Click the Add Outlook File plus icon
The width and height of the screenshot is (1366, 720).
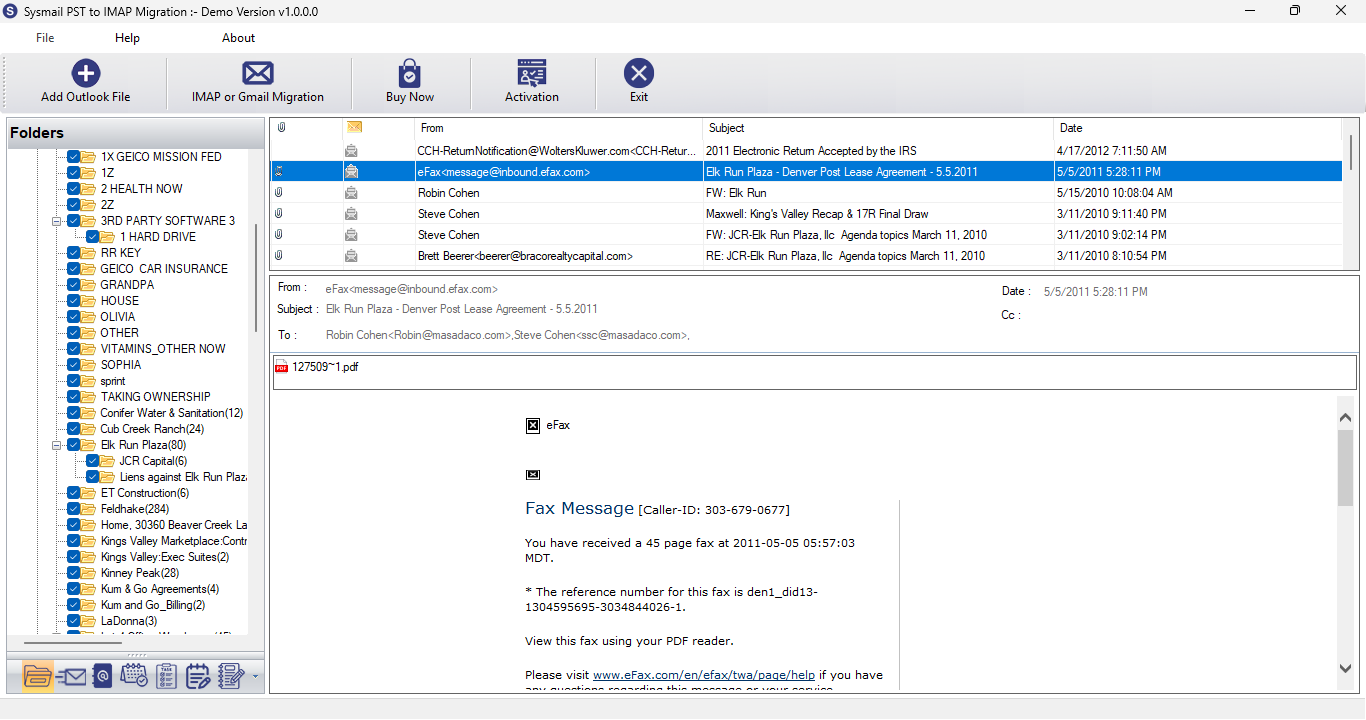pyautogui.click(x=86, y=73)
